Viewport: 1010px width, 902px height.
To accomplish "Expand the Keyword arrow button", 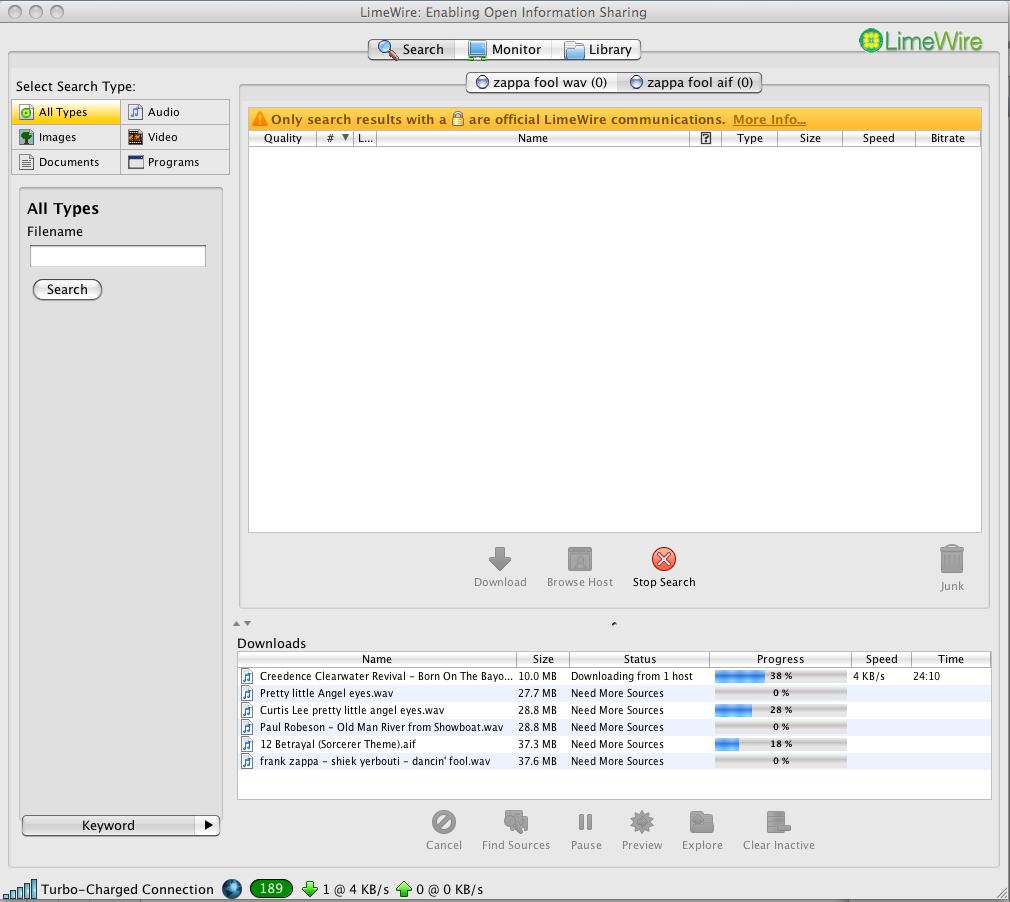I will click(x=208, y=825).
